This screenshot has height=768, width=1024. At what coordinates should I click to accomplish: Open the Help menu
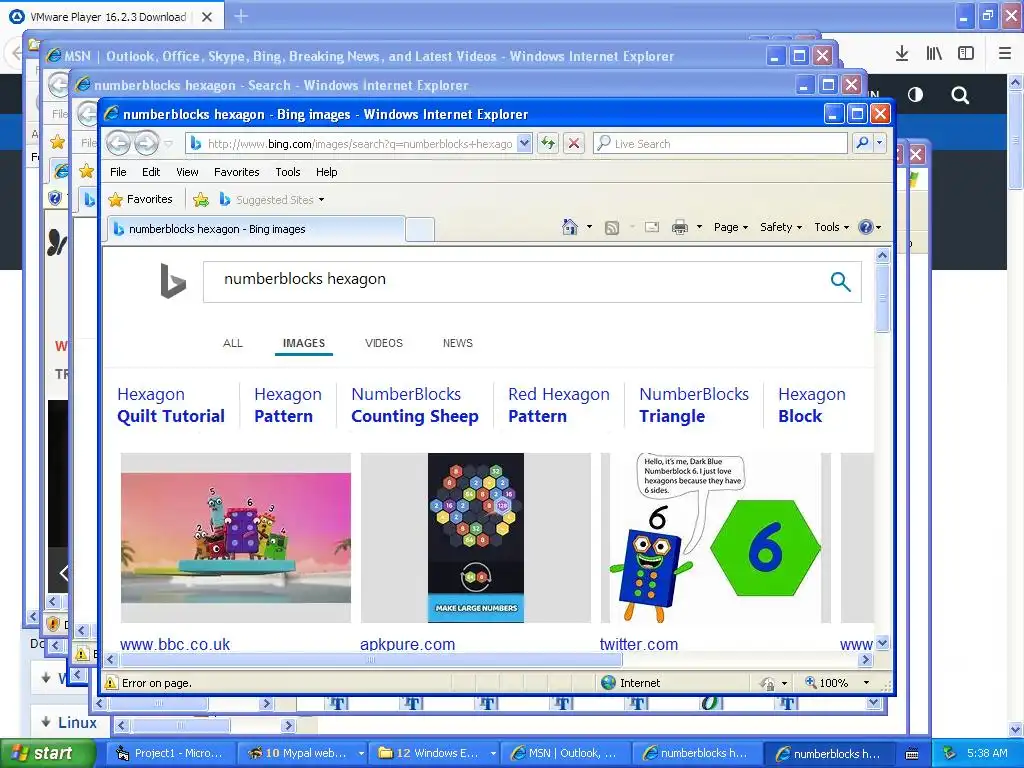point(327,172)
